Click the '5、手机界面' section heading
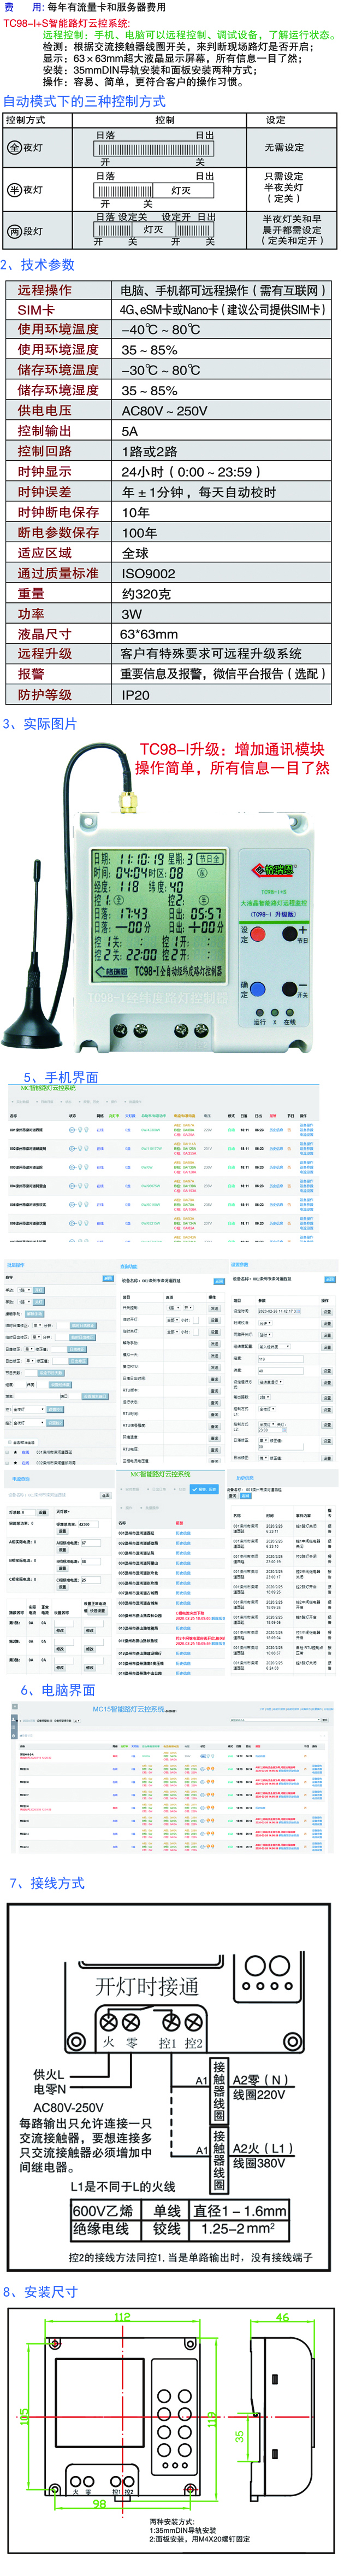 point(60,1077)
